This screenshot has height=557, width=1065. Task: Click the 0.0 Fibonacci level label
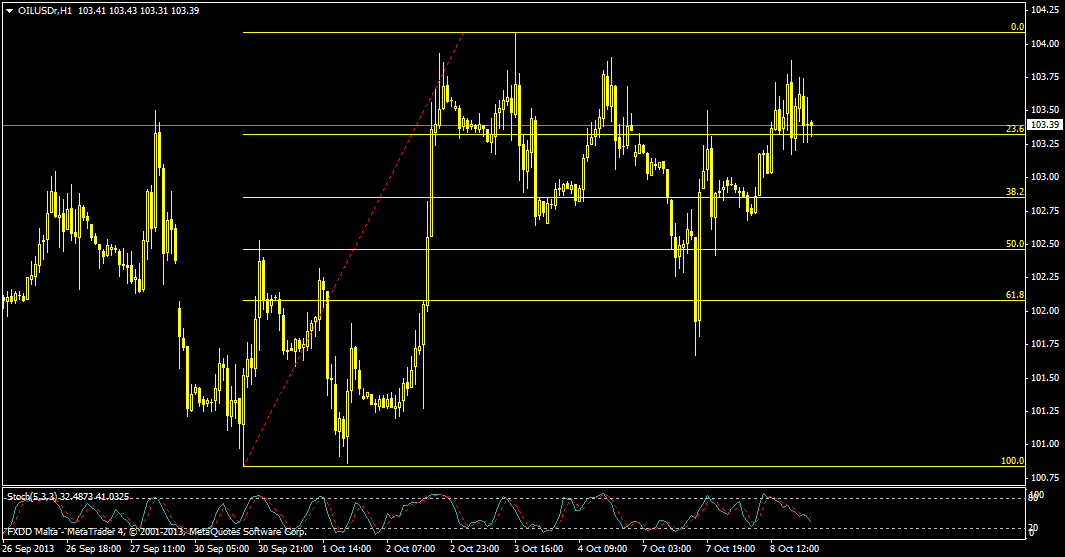coord(1017,27)
